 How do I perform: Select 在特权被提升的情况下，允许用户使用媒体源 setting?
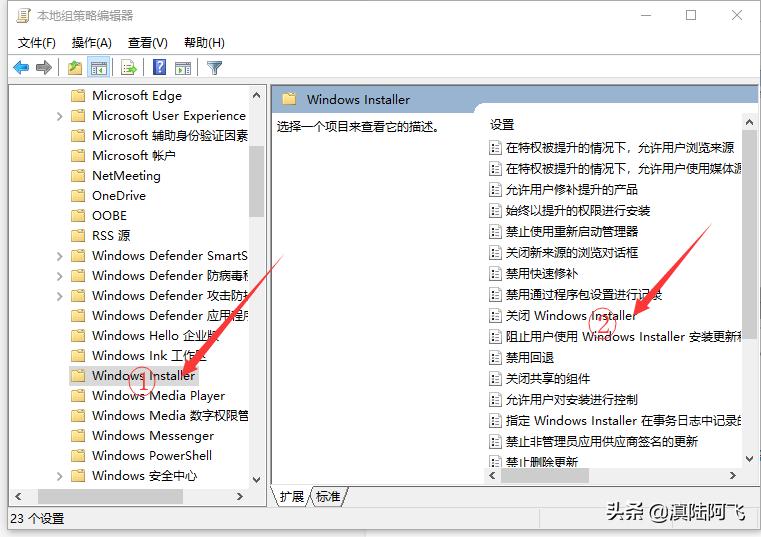click(x=623, y=168)
